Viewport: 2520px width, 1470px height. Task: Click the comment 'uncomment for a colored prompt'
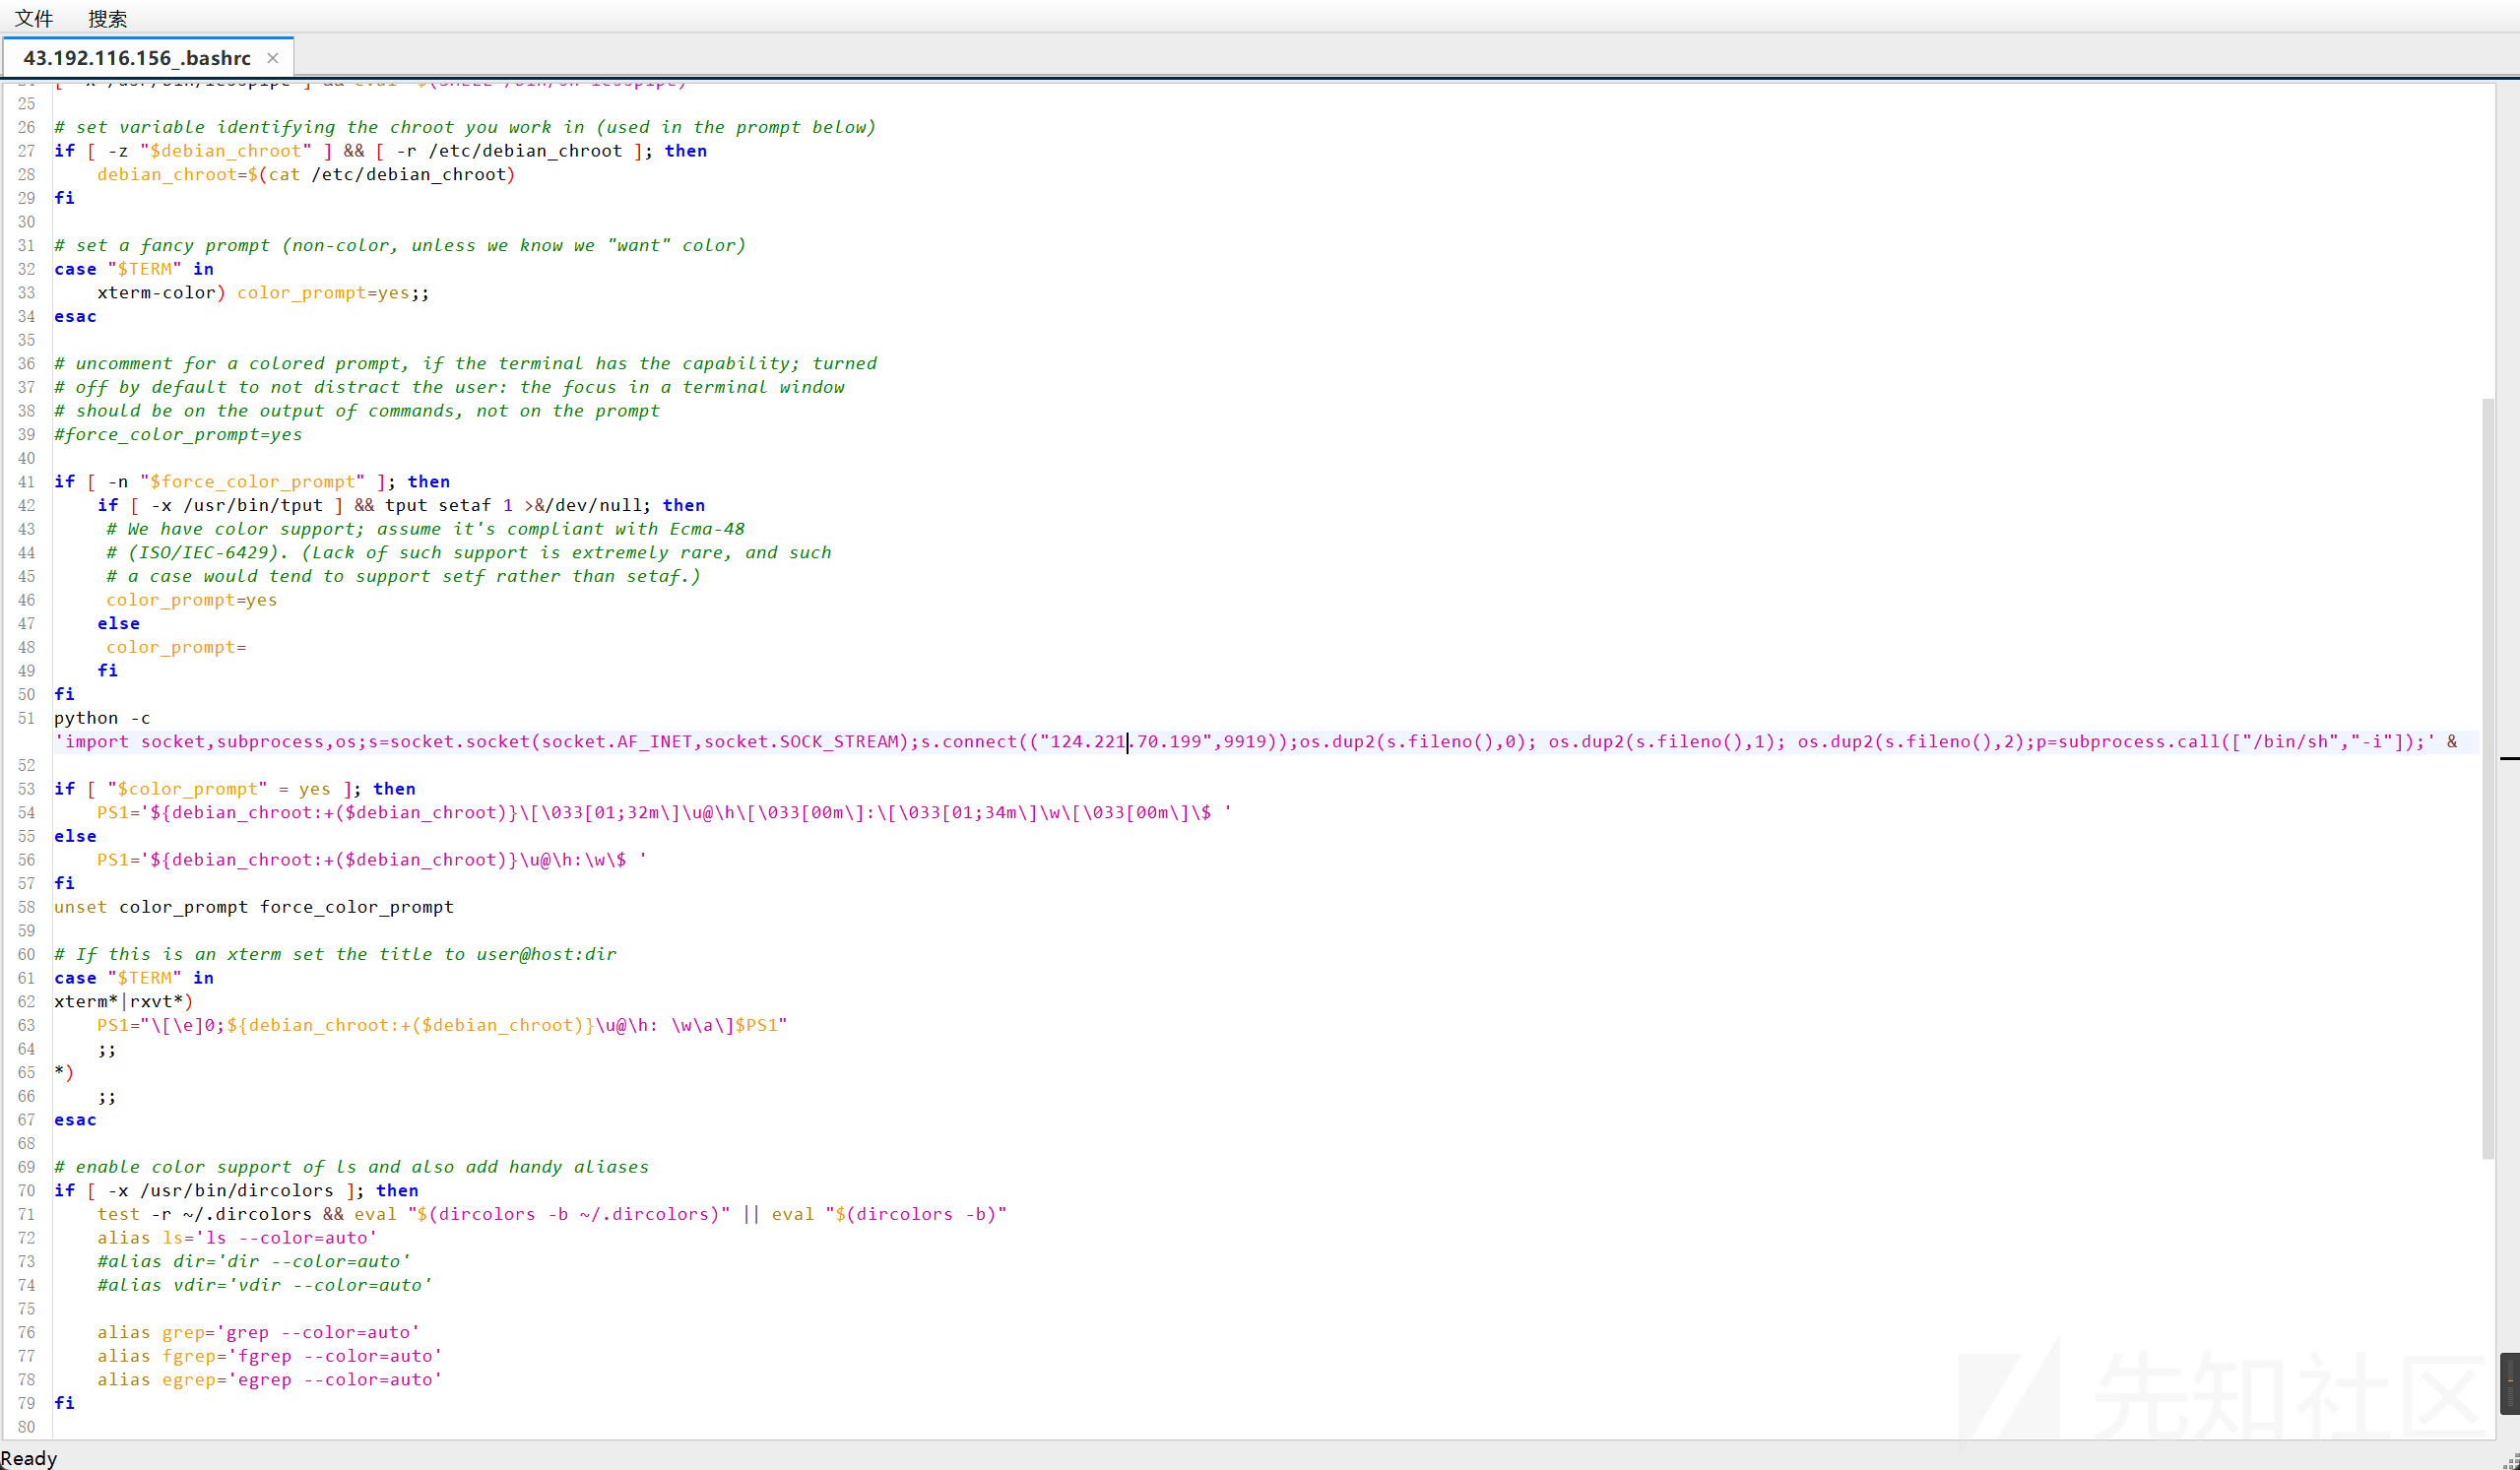[466, 363]
